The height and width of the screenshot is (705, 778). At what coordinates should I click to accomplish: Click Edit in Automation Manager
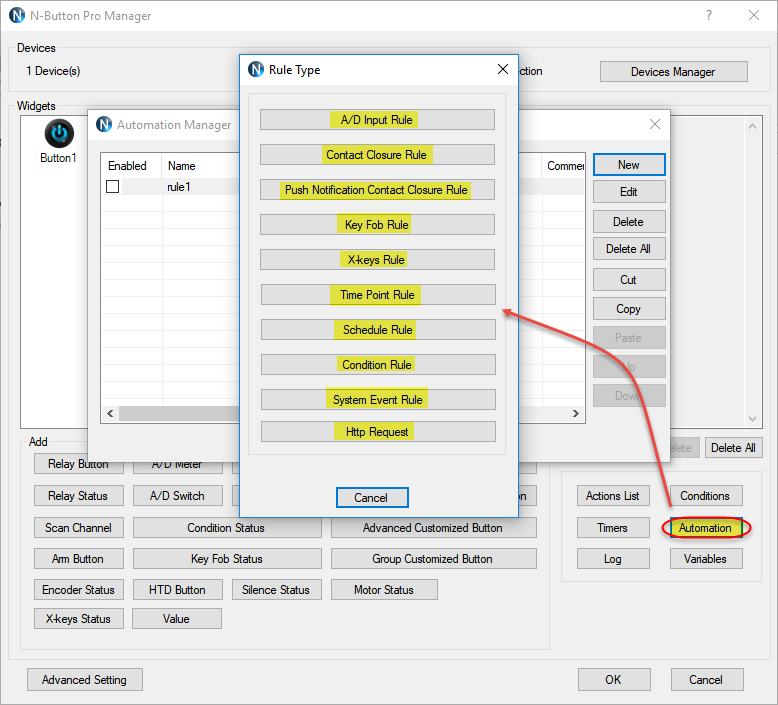(x=629, y=192)
